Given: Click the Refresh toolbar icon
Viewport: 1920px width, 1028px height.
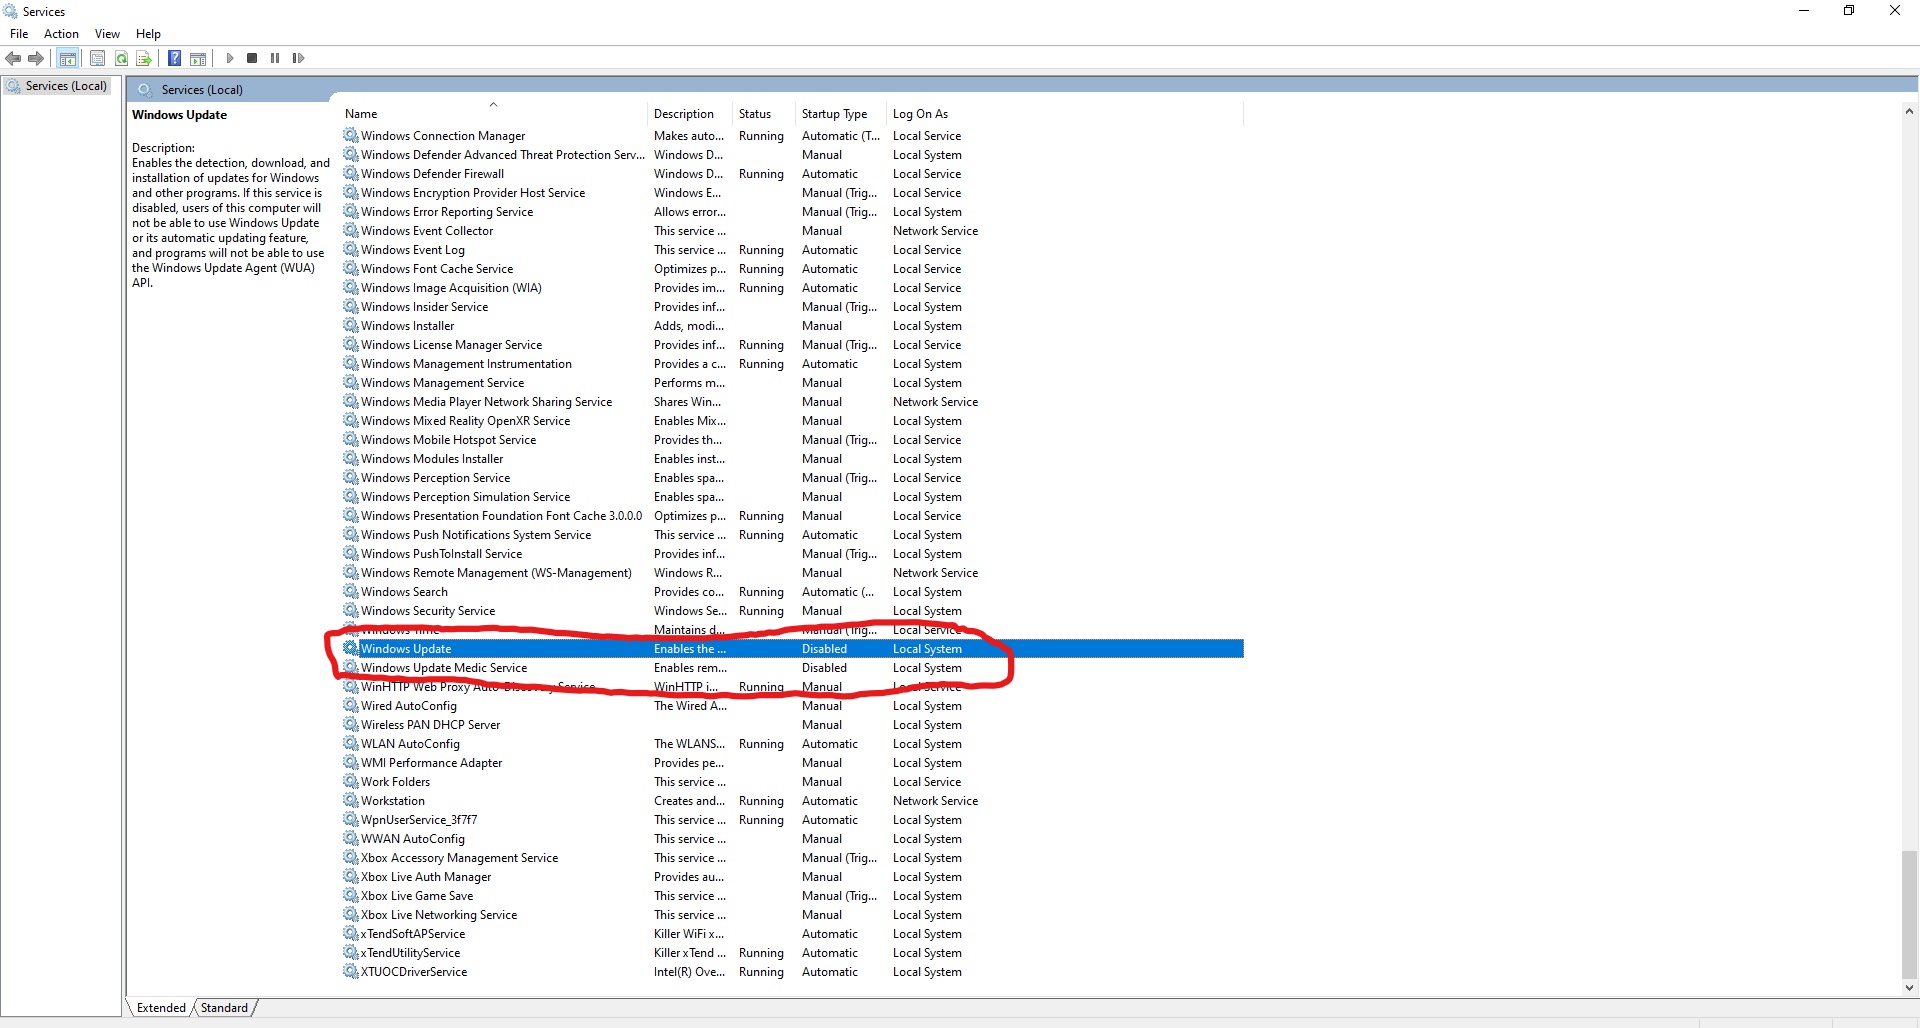Looking at the screenshot, I should tap(121, 58).
